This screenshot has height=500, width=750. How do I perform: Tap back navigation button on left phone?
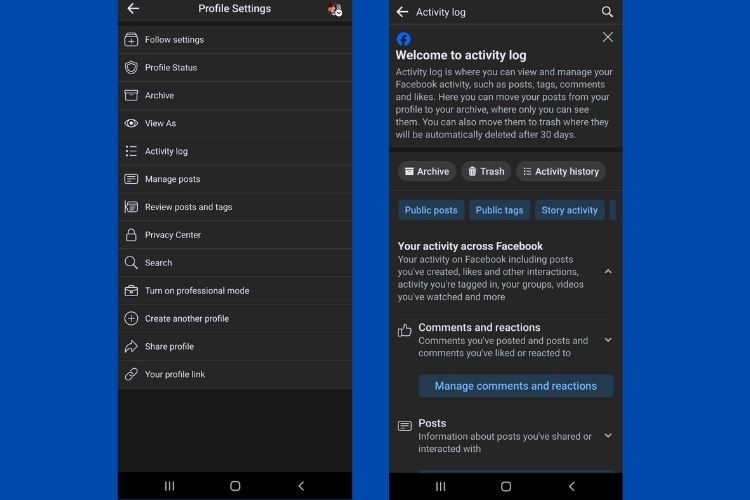pos(301,486)
